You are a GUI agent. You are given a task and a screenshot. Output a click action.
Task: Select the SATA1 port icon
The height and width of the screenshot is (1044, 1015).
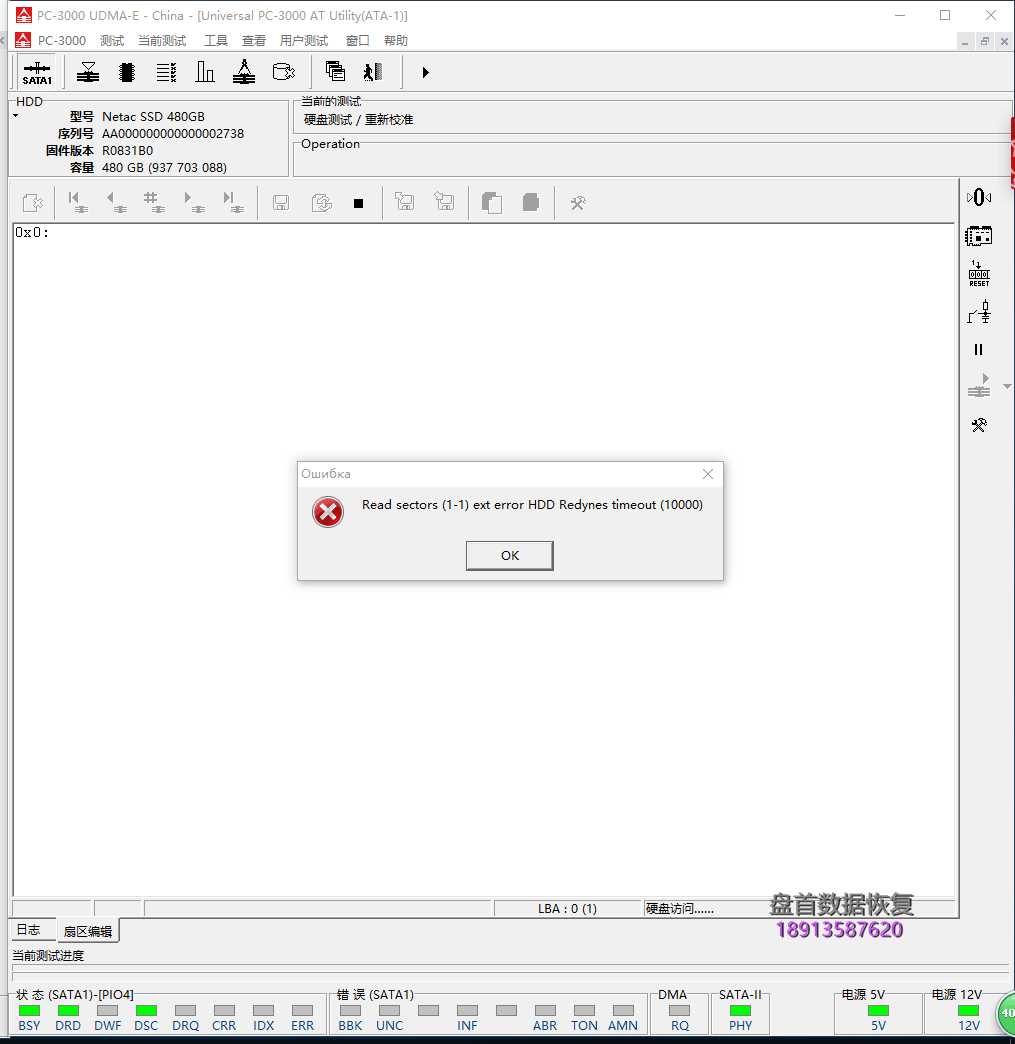[37, 73]
